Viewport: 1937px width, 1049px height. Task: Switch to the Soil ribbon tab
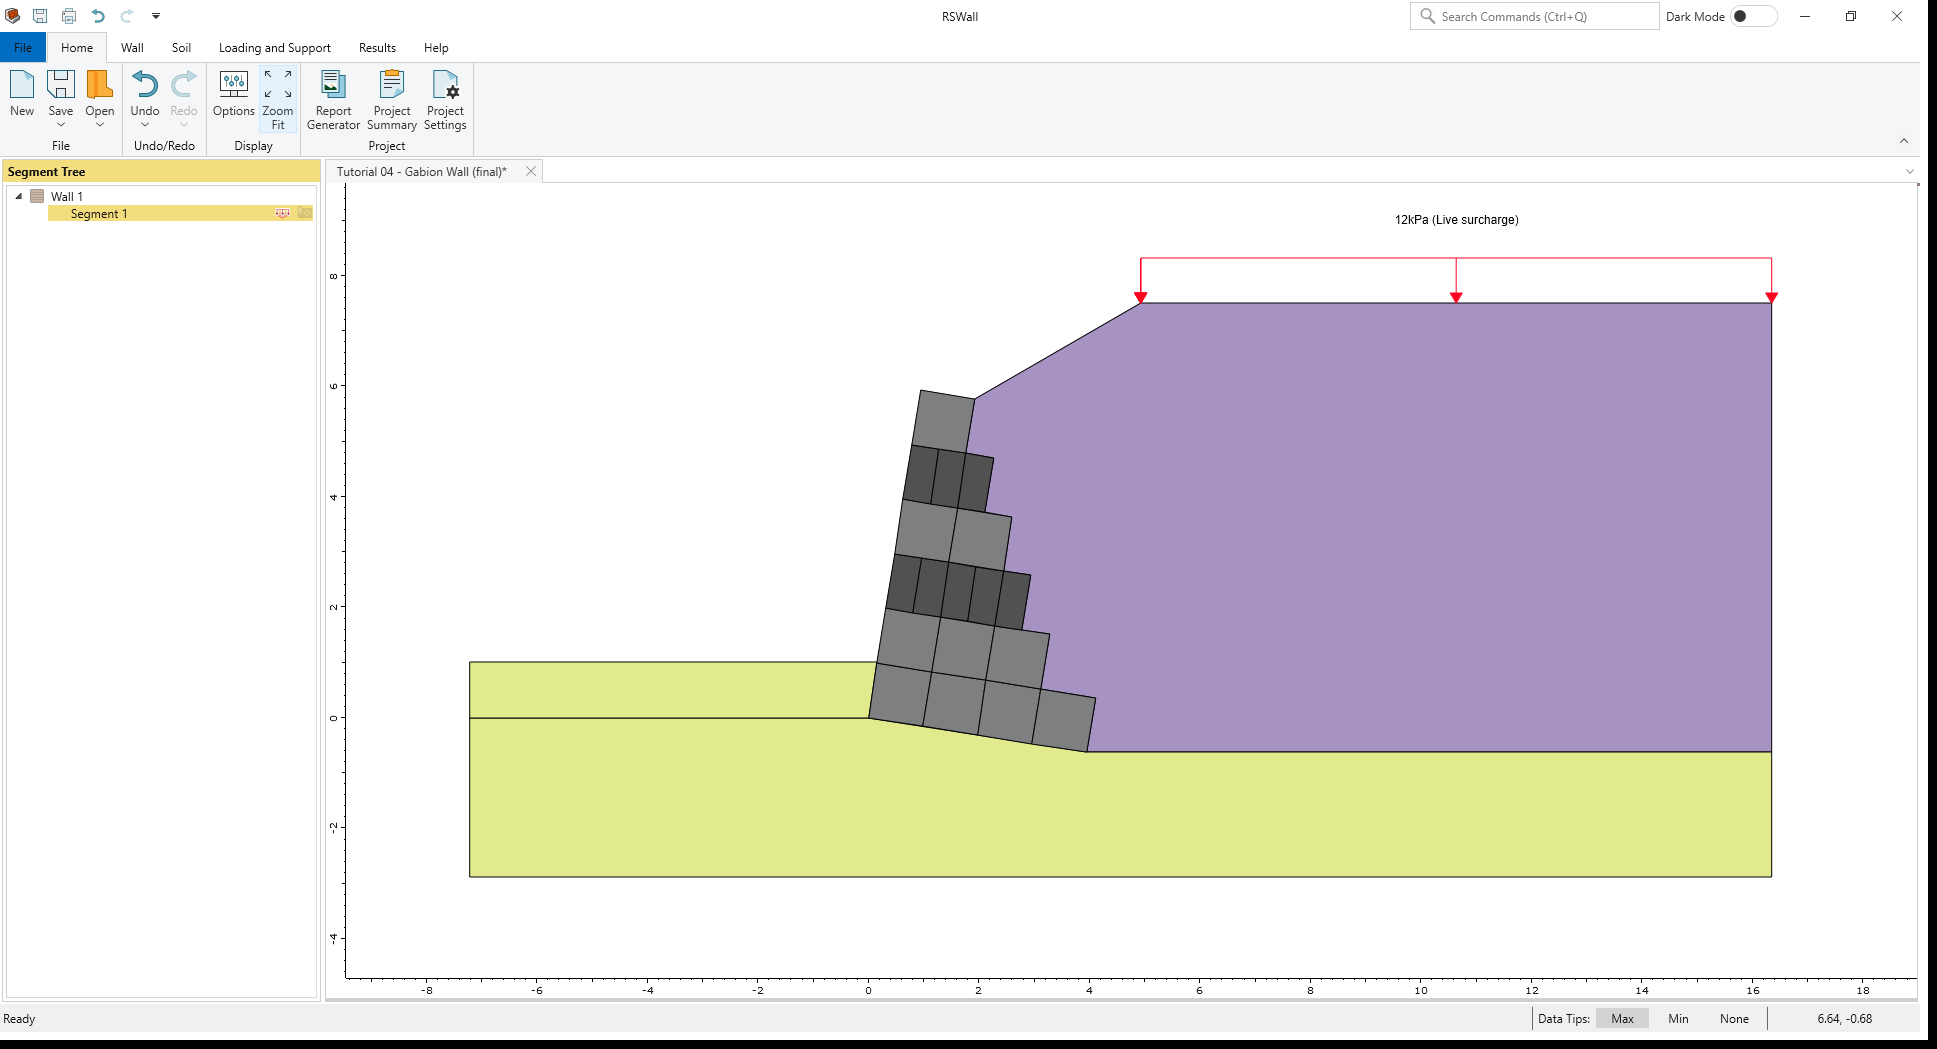coord(181,47)
